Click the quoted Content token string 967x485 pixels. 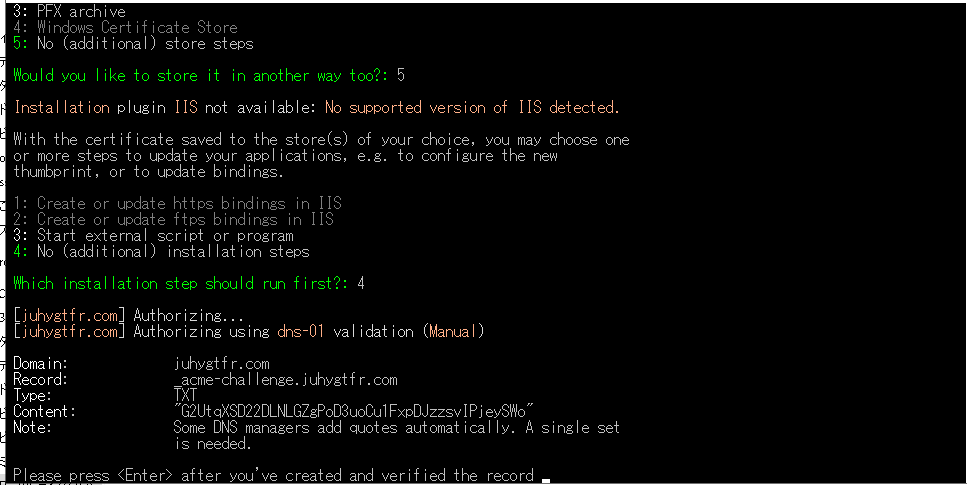pyautogui.click(x=353, y=412)
